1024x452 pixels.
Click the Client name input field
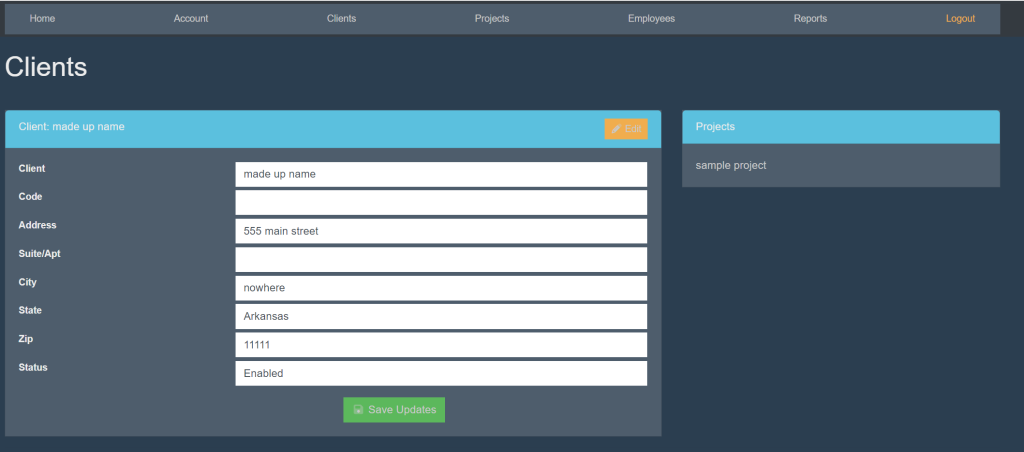tap(441, 174)
